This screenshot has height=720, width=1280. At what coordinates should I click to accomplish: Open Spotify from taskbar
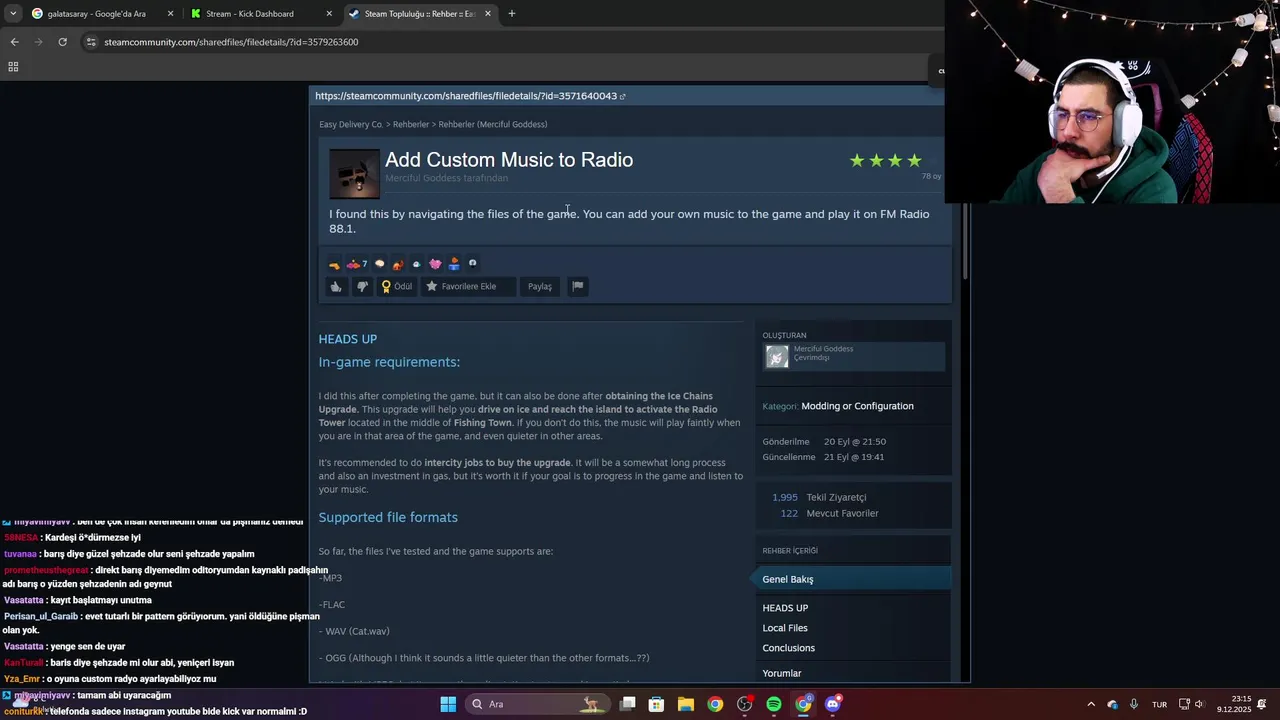pos(774,704)
